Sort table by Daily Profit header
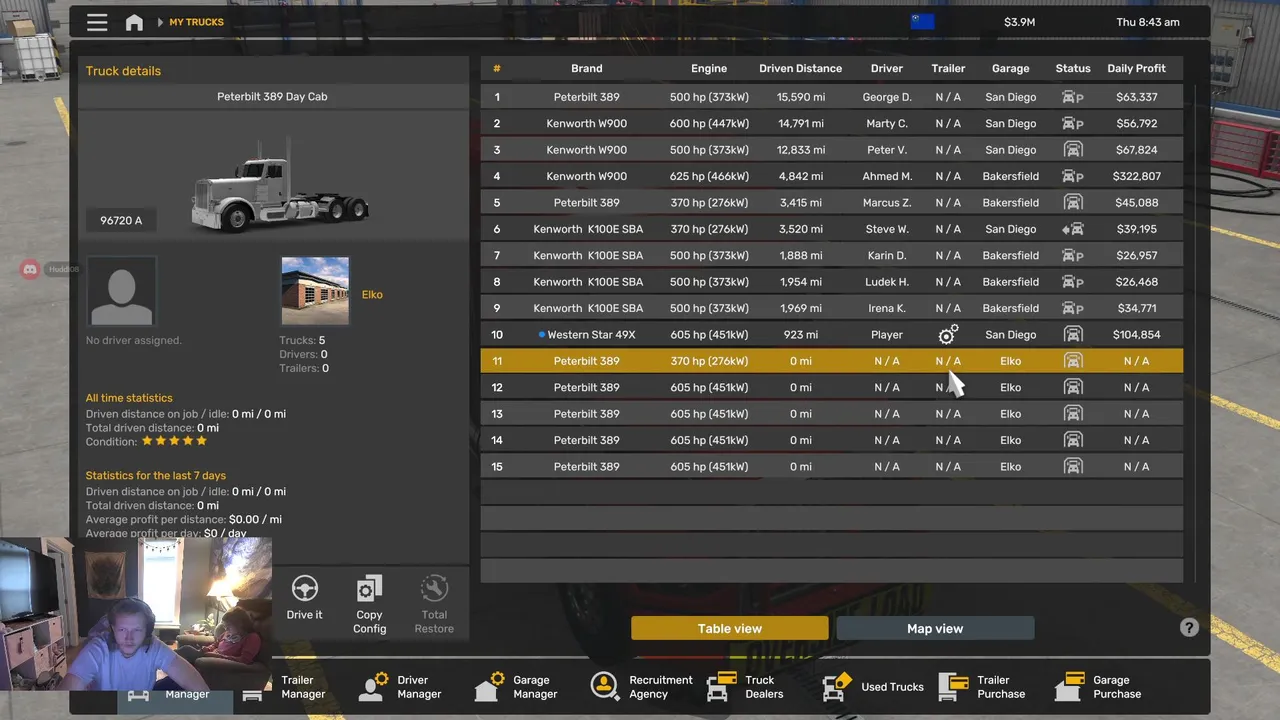This screenshot has height=720, width=1280. click(1136, 69)
